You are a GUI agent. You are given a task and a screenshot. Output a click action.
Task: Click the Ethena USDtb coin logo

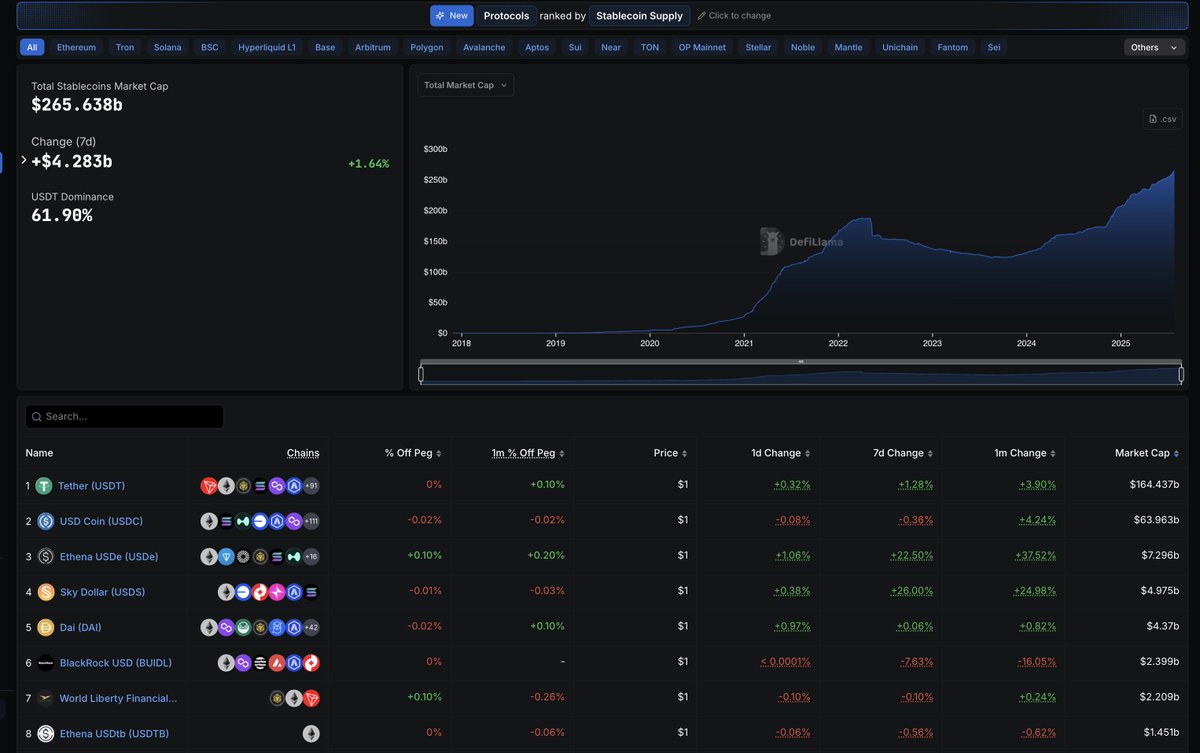[x=45, y=733]
